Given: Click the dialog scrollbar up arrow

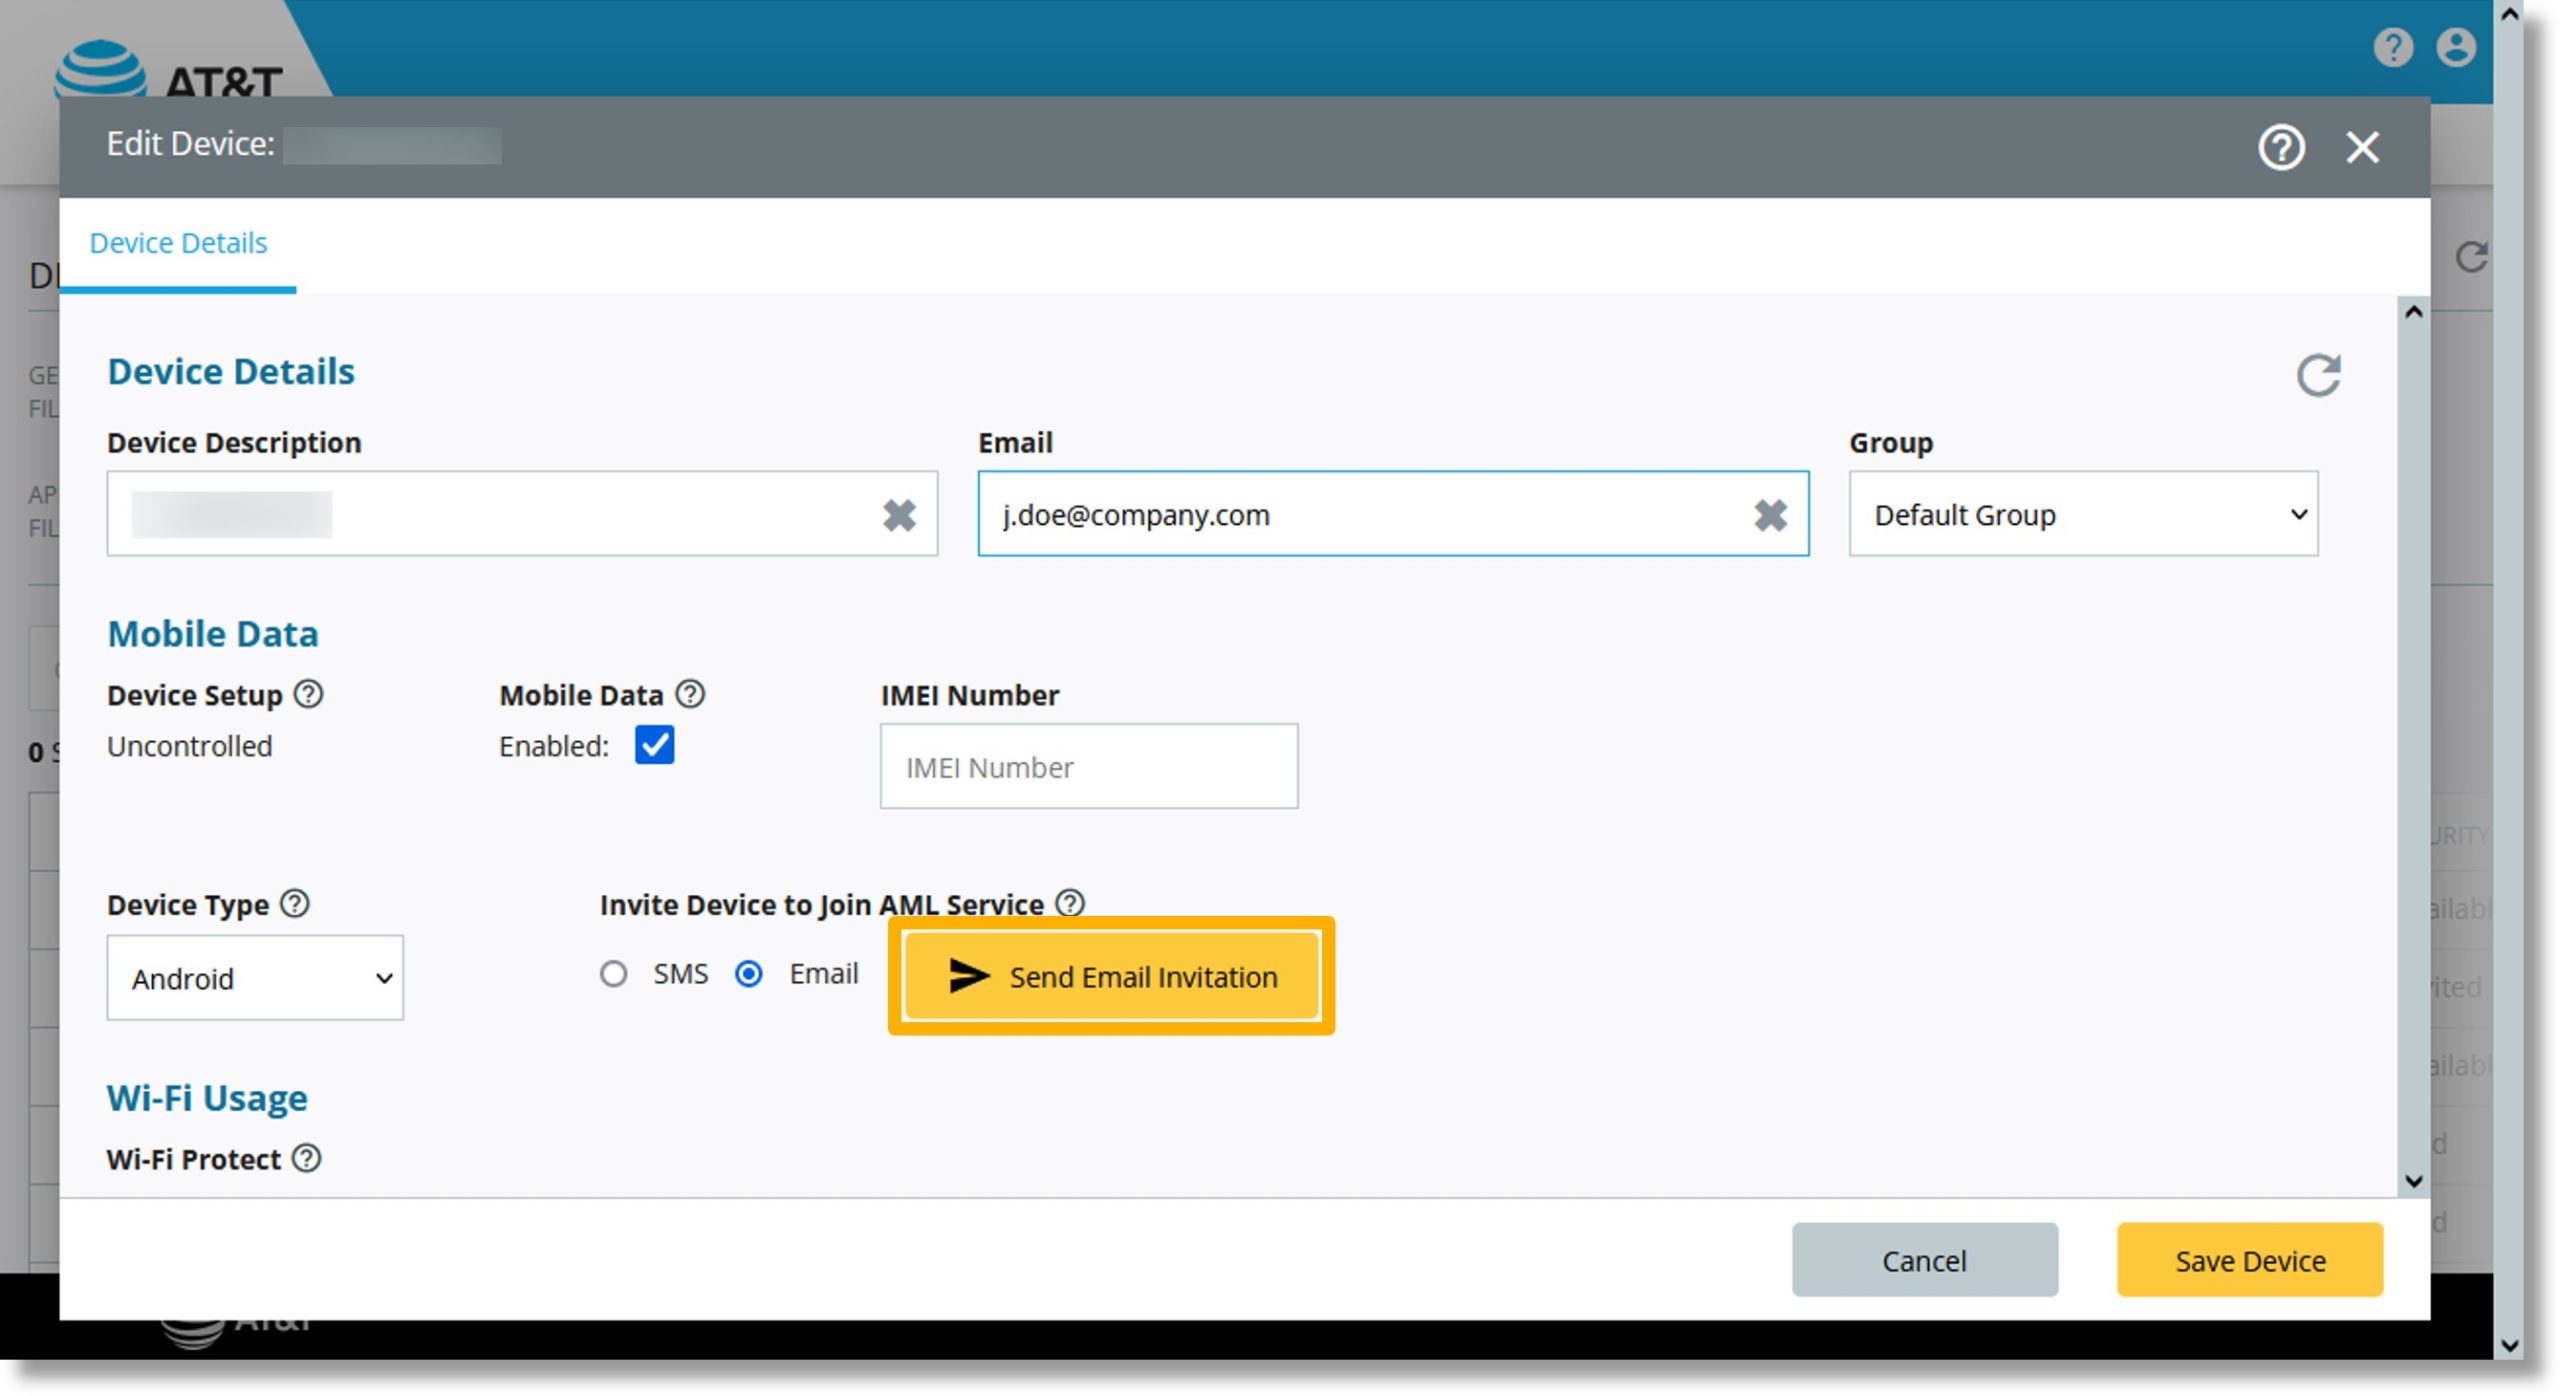Looking at the screenshot, I should coord(2413,313).
